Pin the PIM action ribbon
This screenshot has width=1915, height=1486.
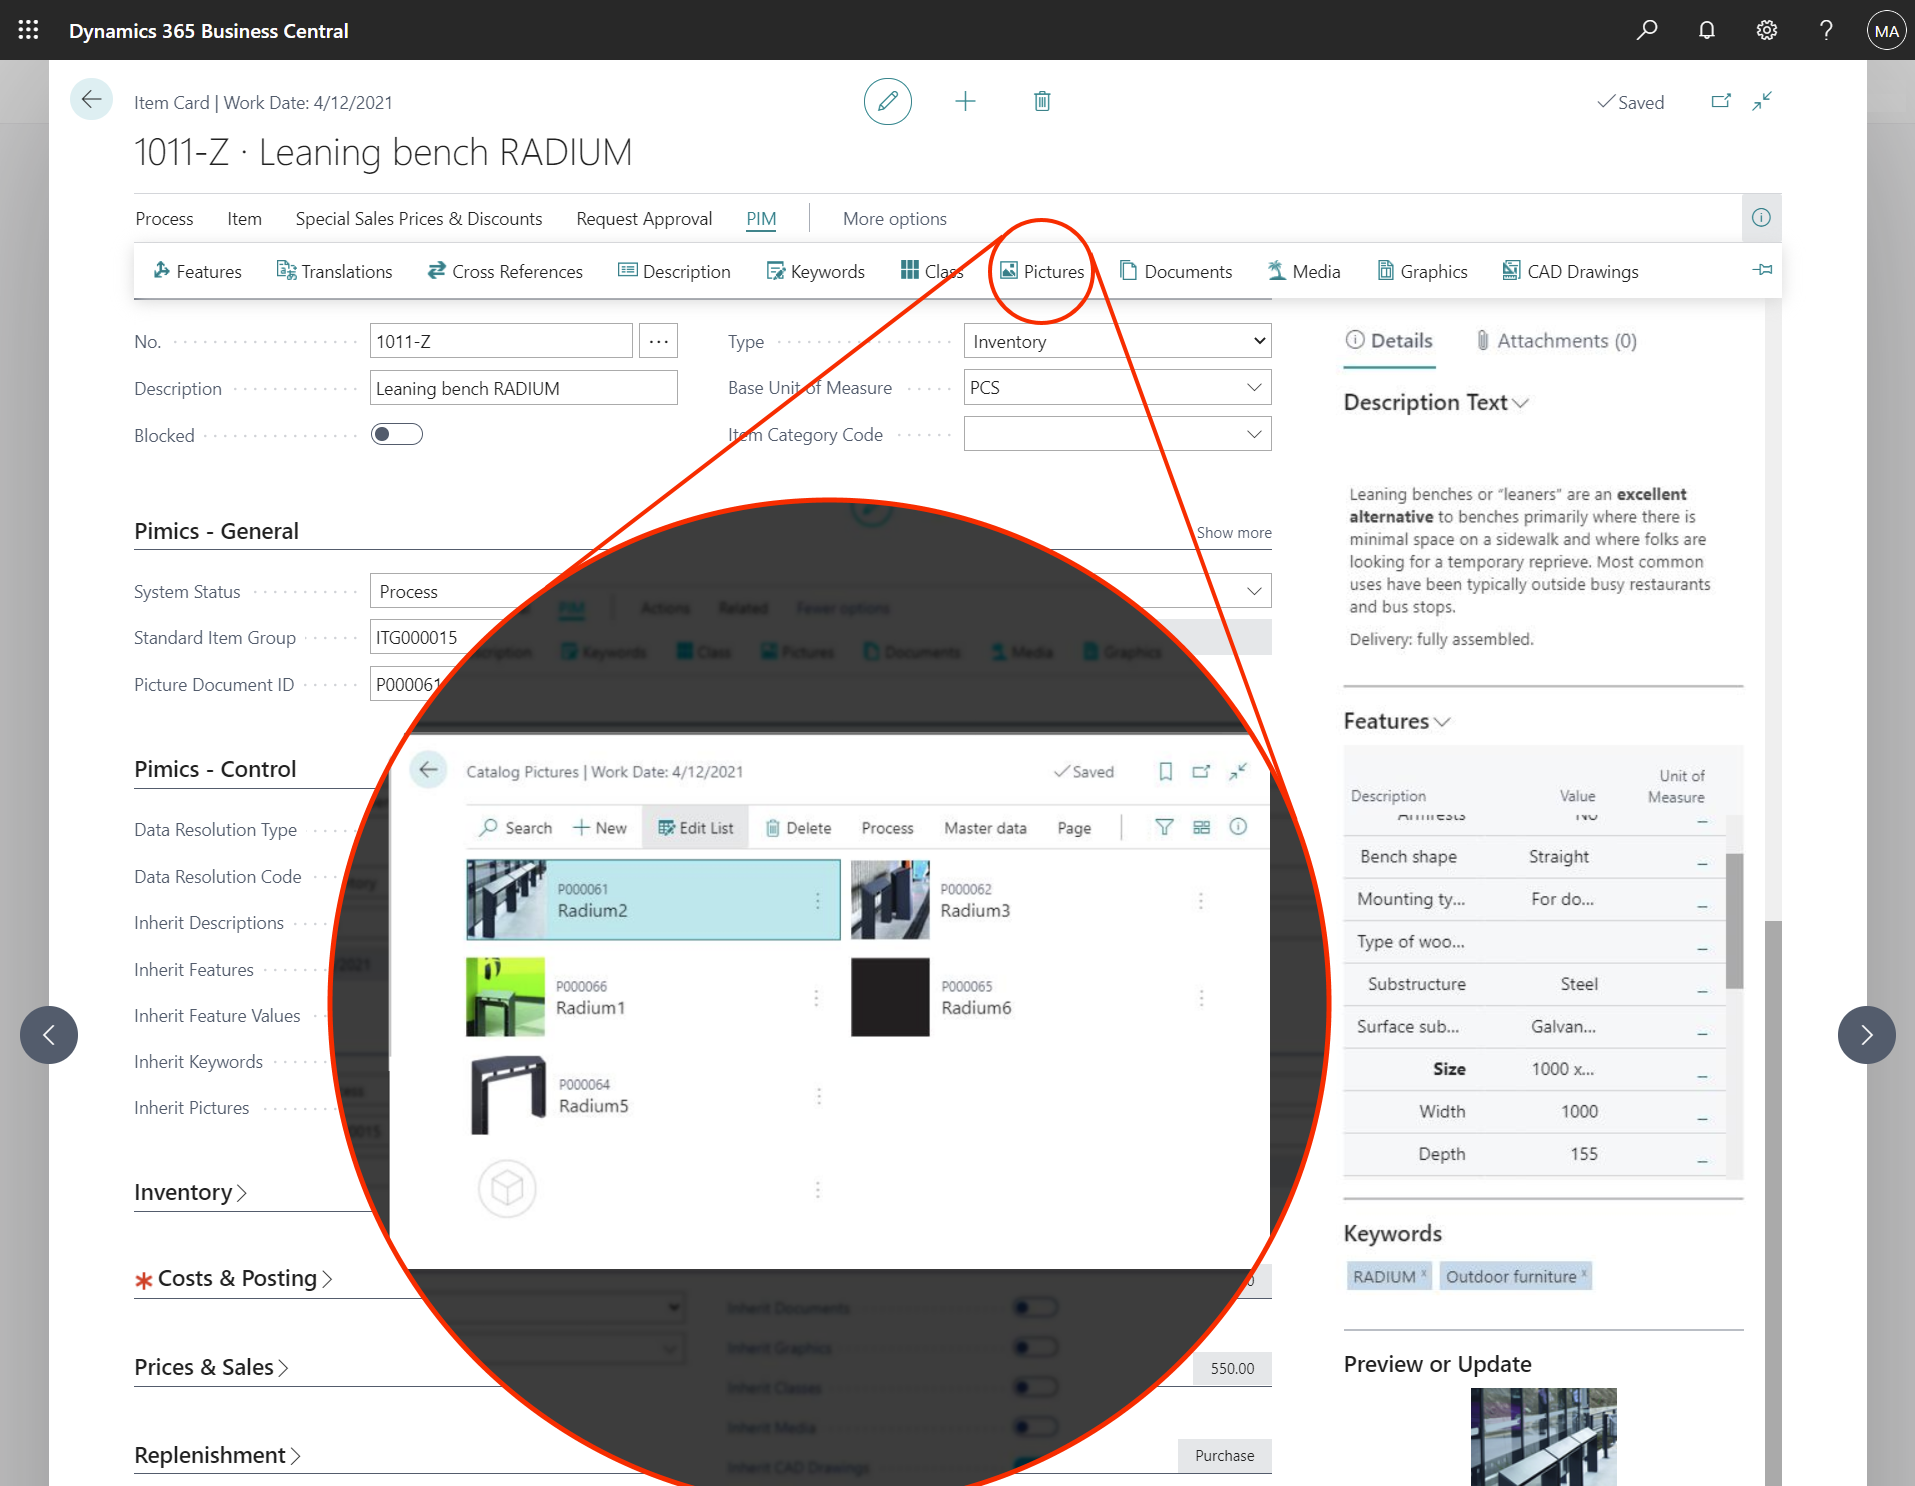tap(1762, 271)
